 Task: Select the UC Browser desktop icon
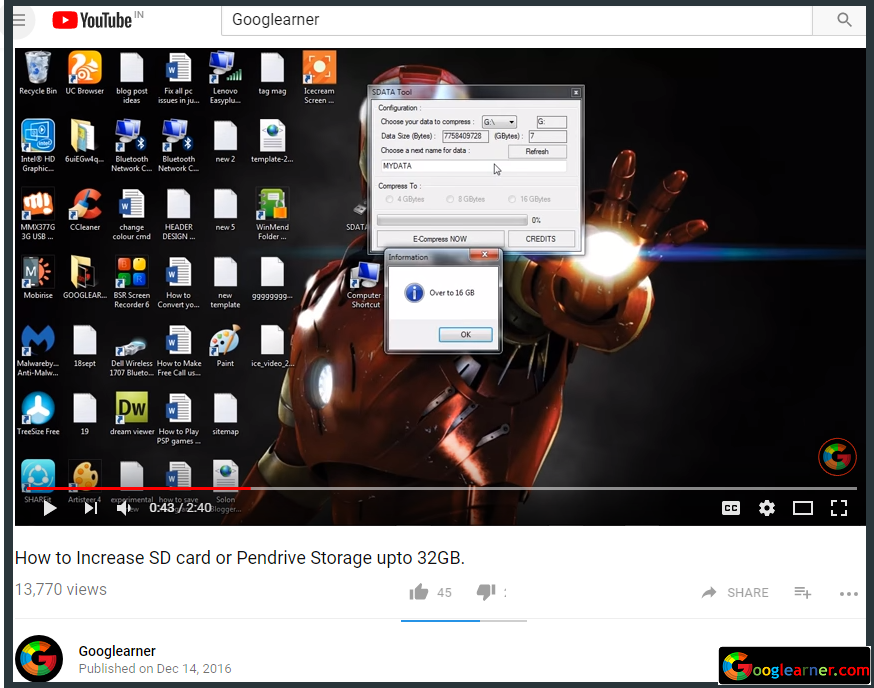pos(85,73)
